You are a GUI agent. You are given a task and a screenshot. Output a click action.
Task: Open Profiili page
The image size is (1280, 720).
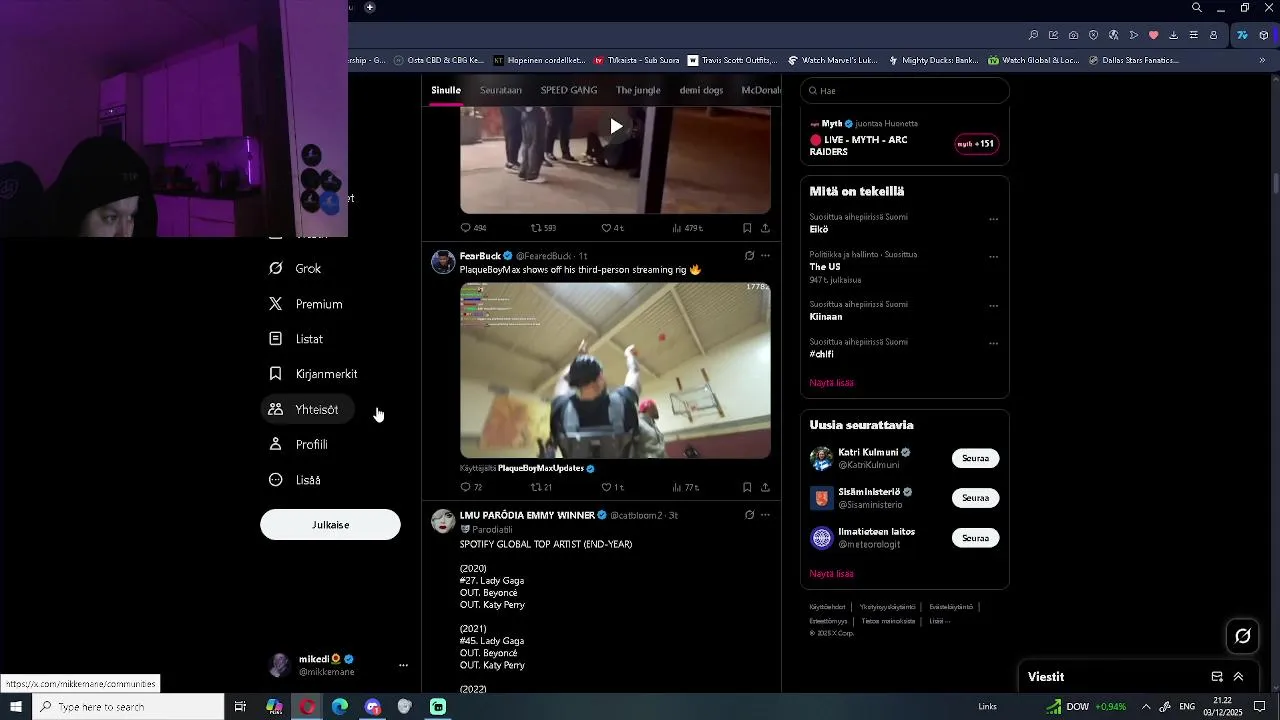[x=298, y=444]
